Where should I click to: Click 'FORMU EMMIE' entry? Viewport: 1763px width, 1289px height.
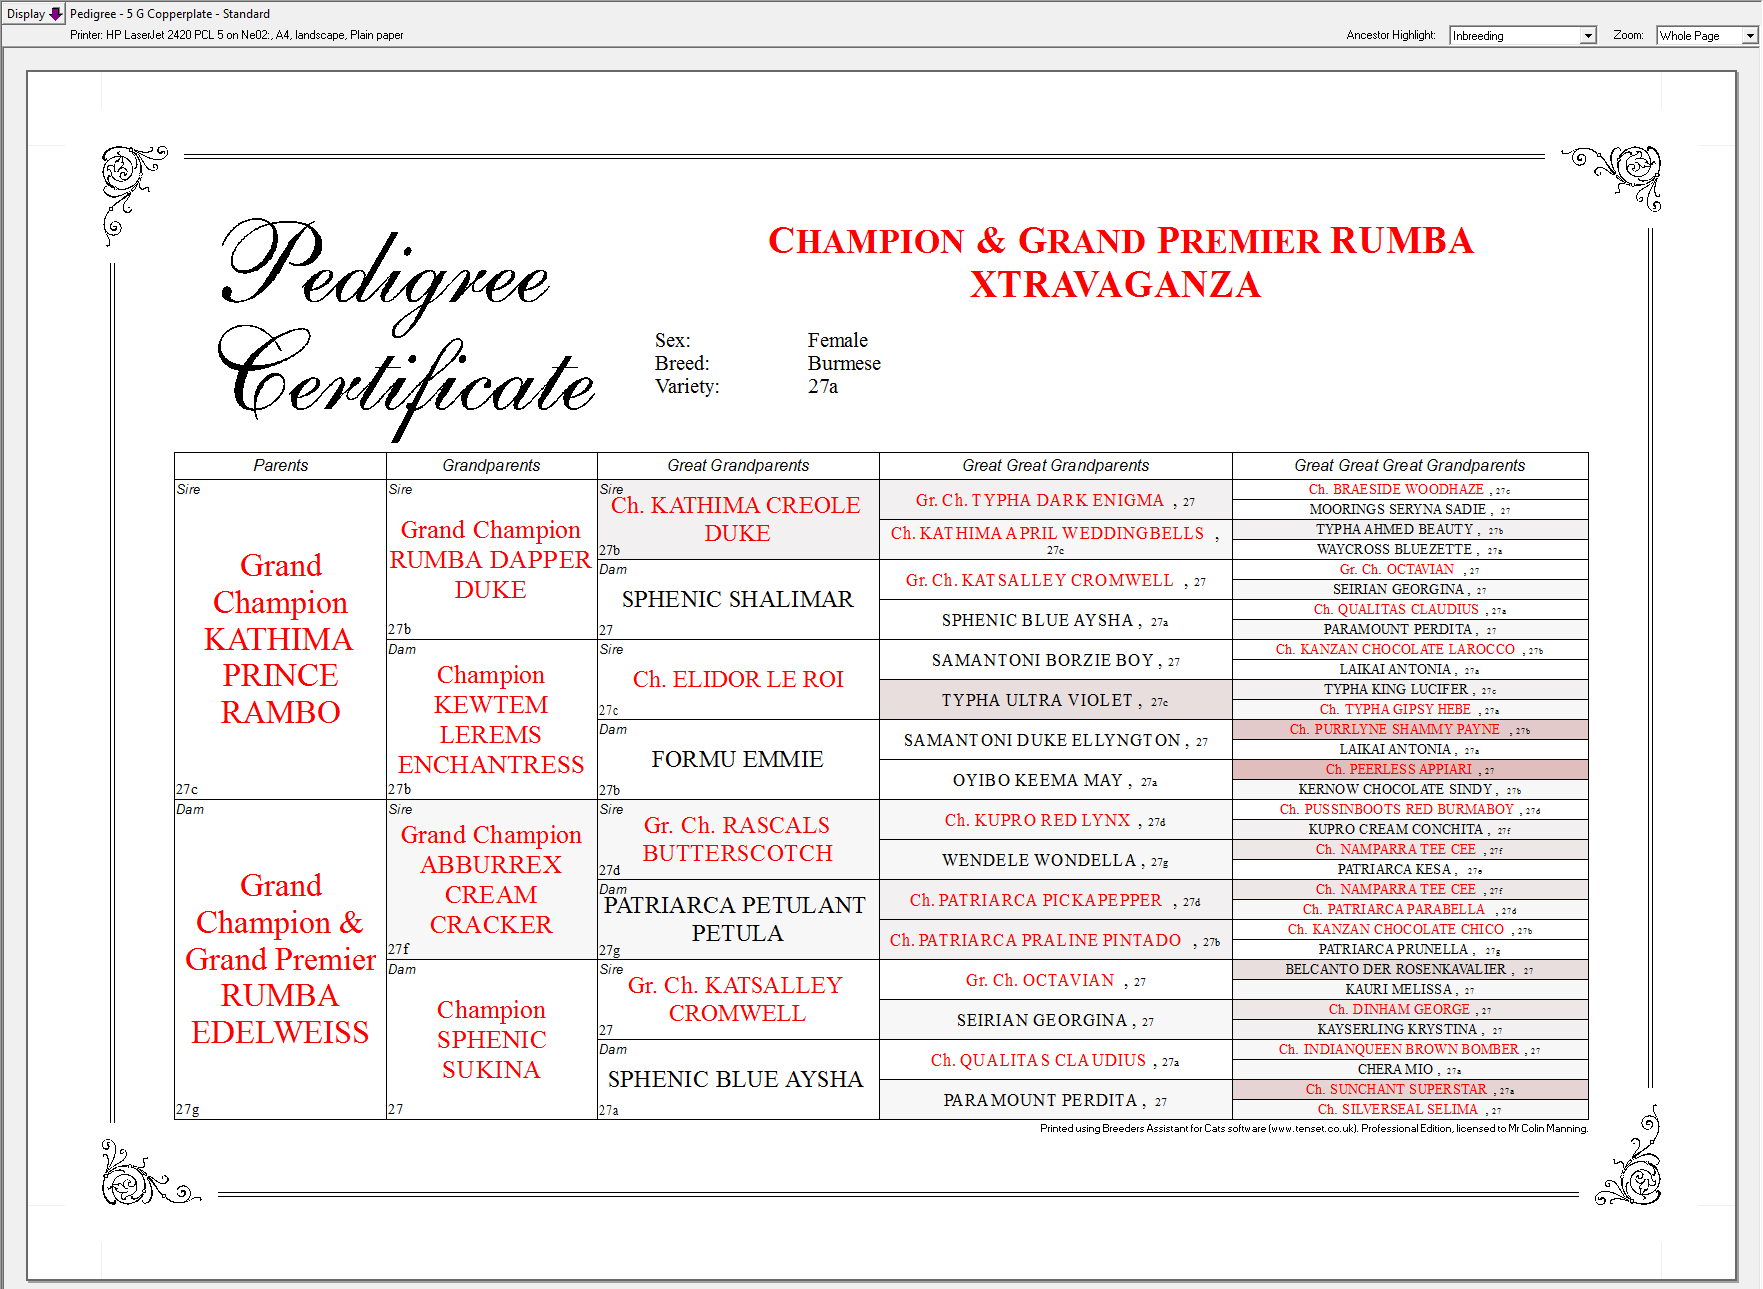point(738,759)
